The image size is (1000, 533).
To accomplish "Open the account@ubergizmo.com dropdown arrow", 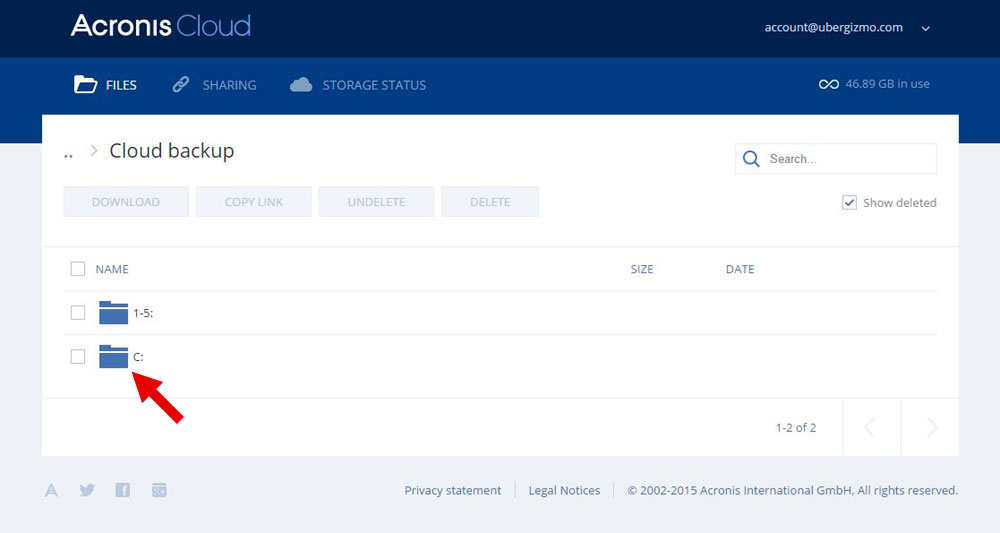I will tap(925, 29).
